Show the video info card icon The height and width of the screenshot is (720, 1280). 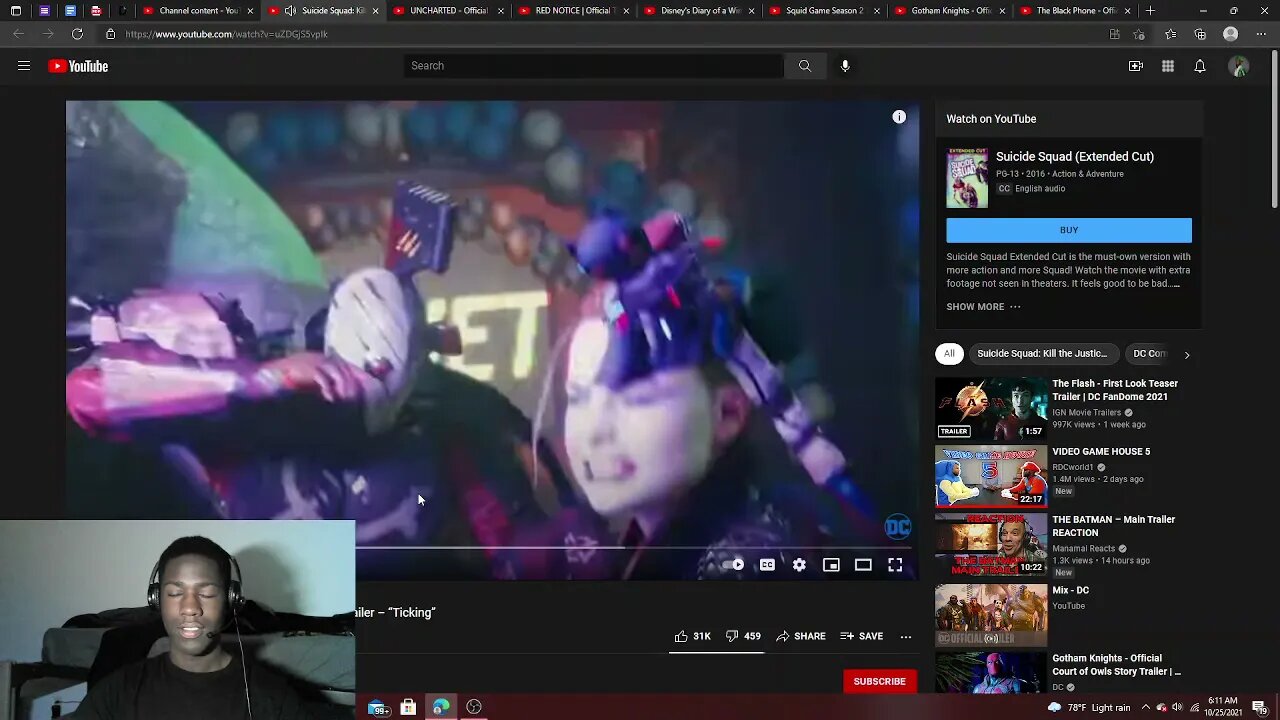pyautogui.click(x=899, y=117)
